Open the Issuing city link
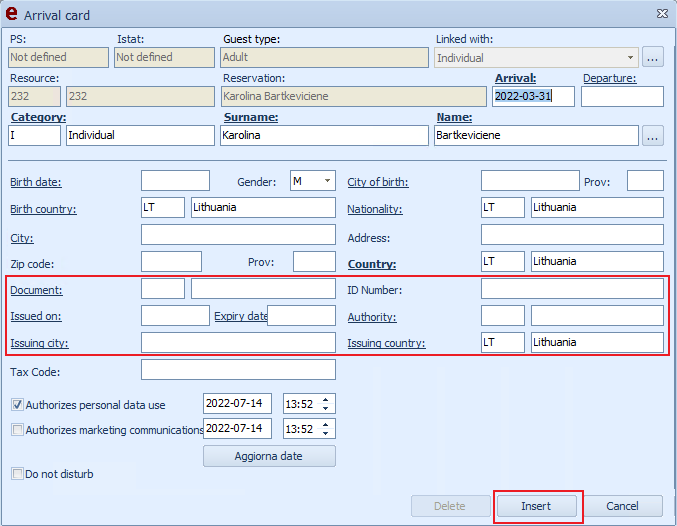677x526 pixels. coord(39,343)
